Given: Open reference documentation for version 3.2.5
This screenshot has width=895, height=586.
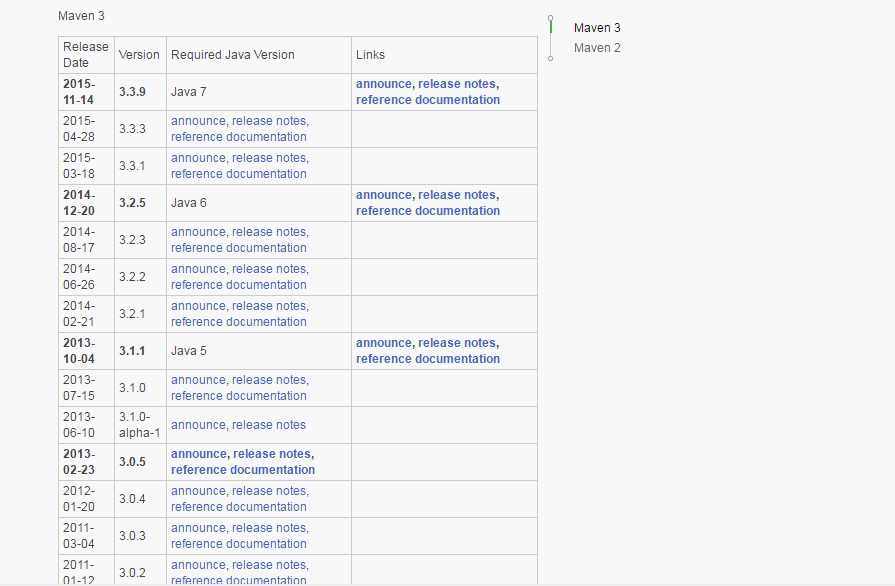Looking at the screenshot, I should [x=428, y=211].
